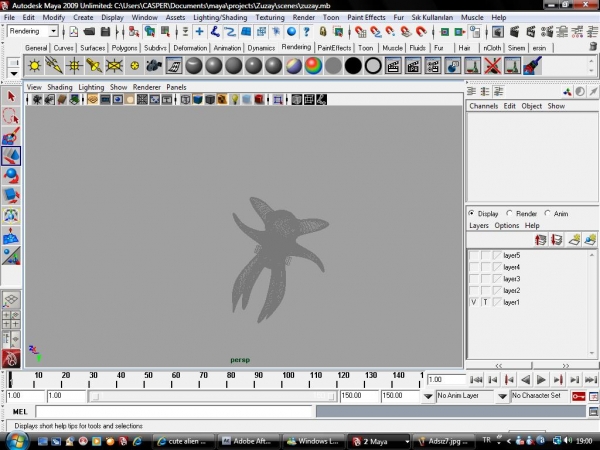
Task: Toggle visibility box of layer3
Action: click(474, 279)
